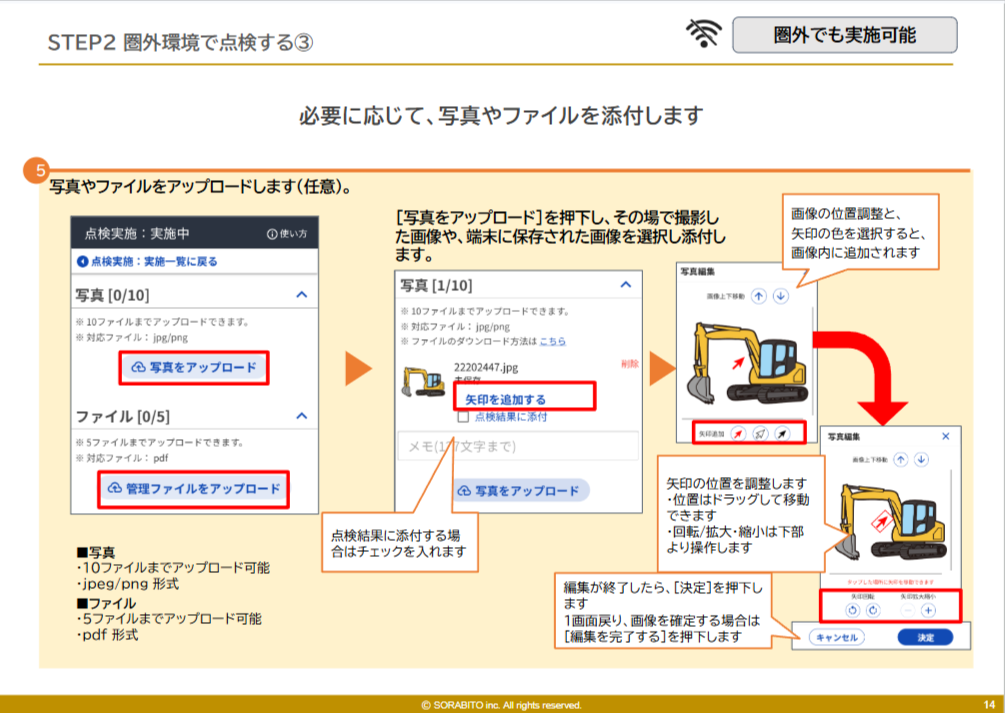This screenshot has width=1005, height=713.
Task: Select the black arrow color
Action: (783, 433)
